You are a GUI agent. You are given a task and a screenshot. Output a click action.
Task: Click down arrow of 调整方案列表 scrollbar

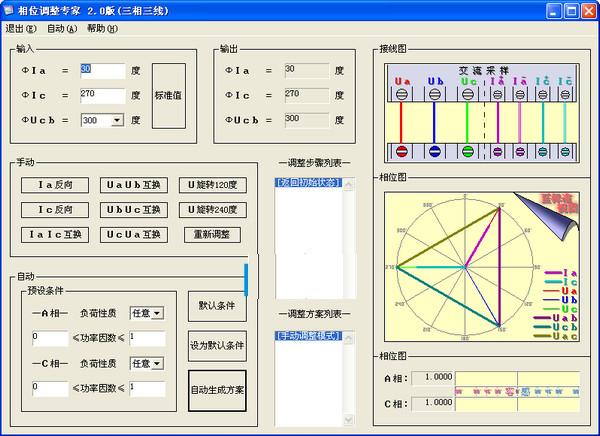tap(349, 420)
